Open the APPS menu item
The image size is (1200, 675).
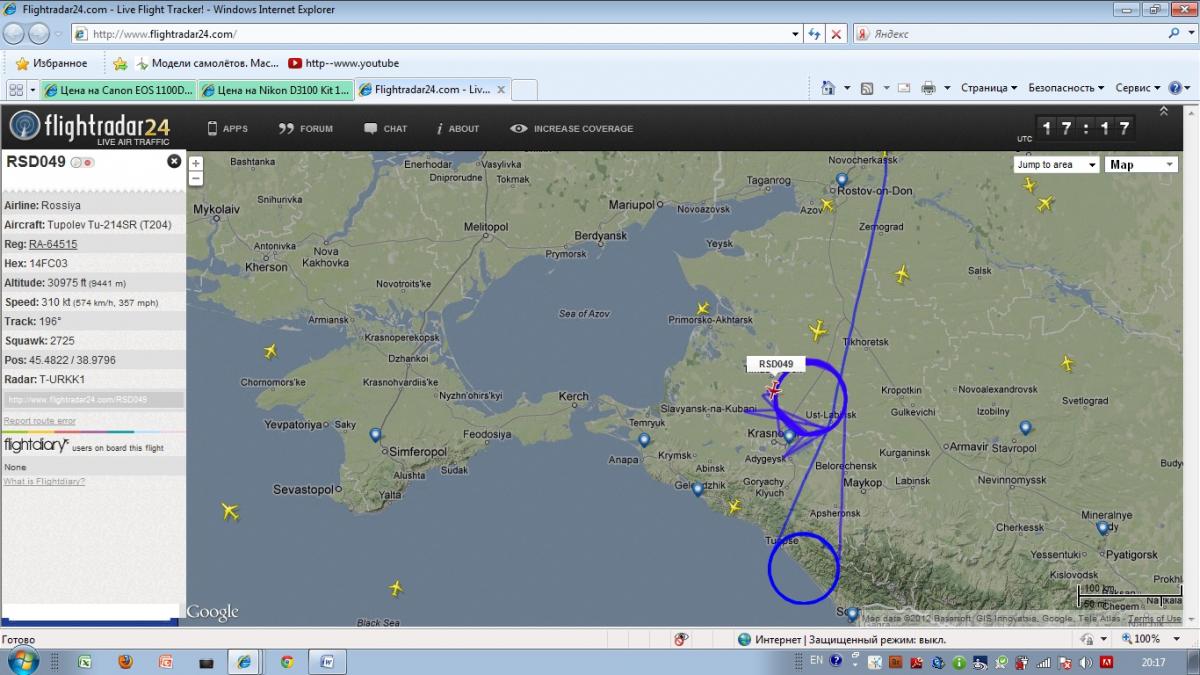[x=227, y=128]
